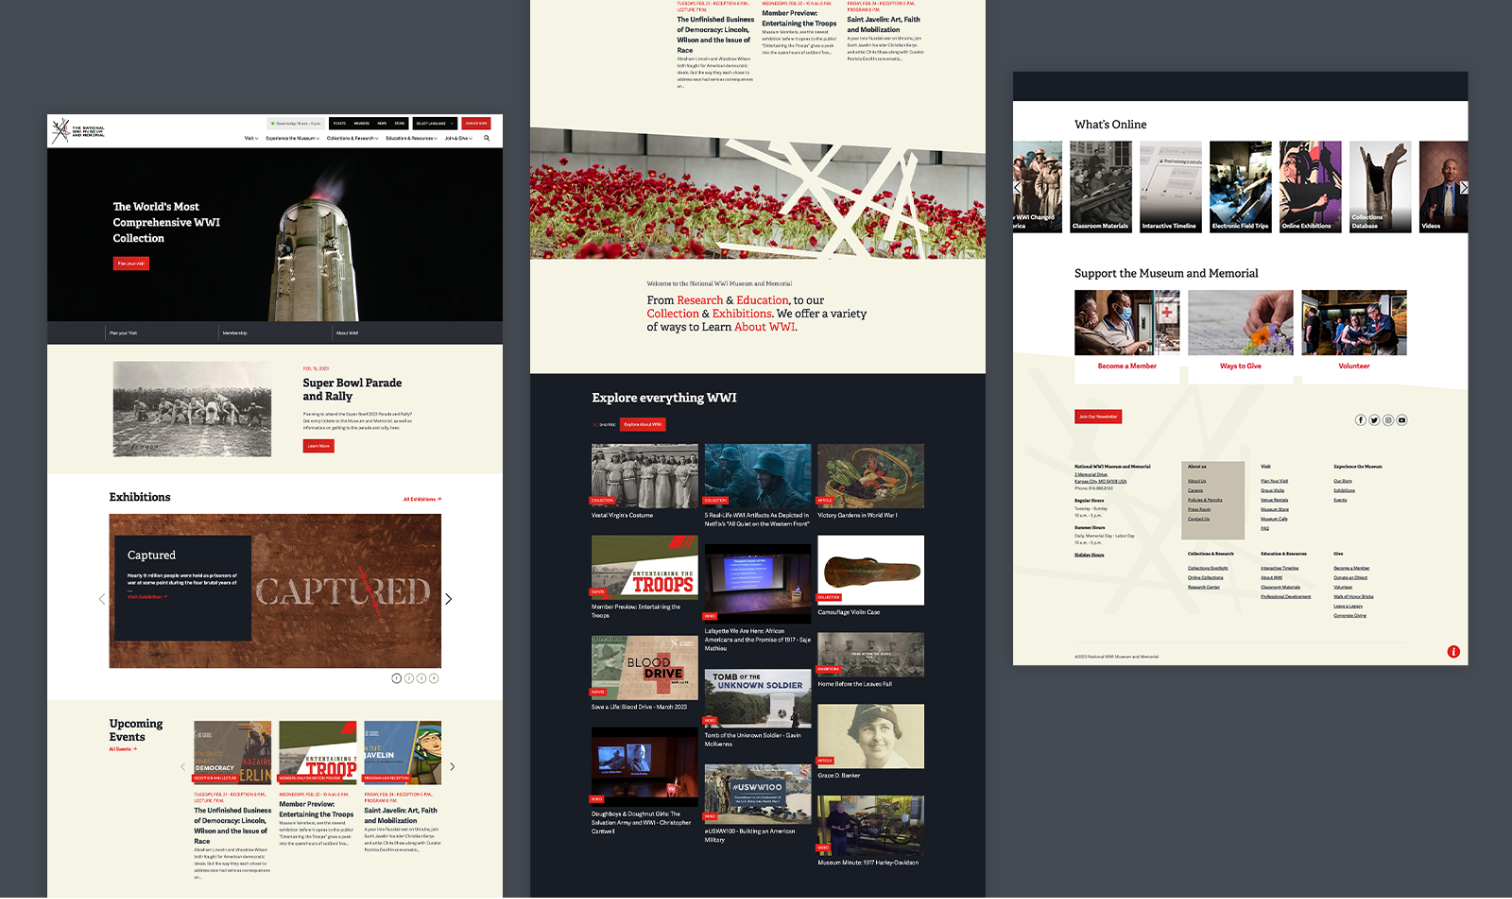Image resolution: width=1512 pixels, height=899 pixels.
Task: Click Plan Your Visit footer link
Action: [1274, 481]
